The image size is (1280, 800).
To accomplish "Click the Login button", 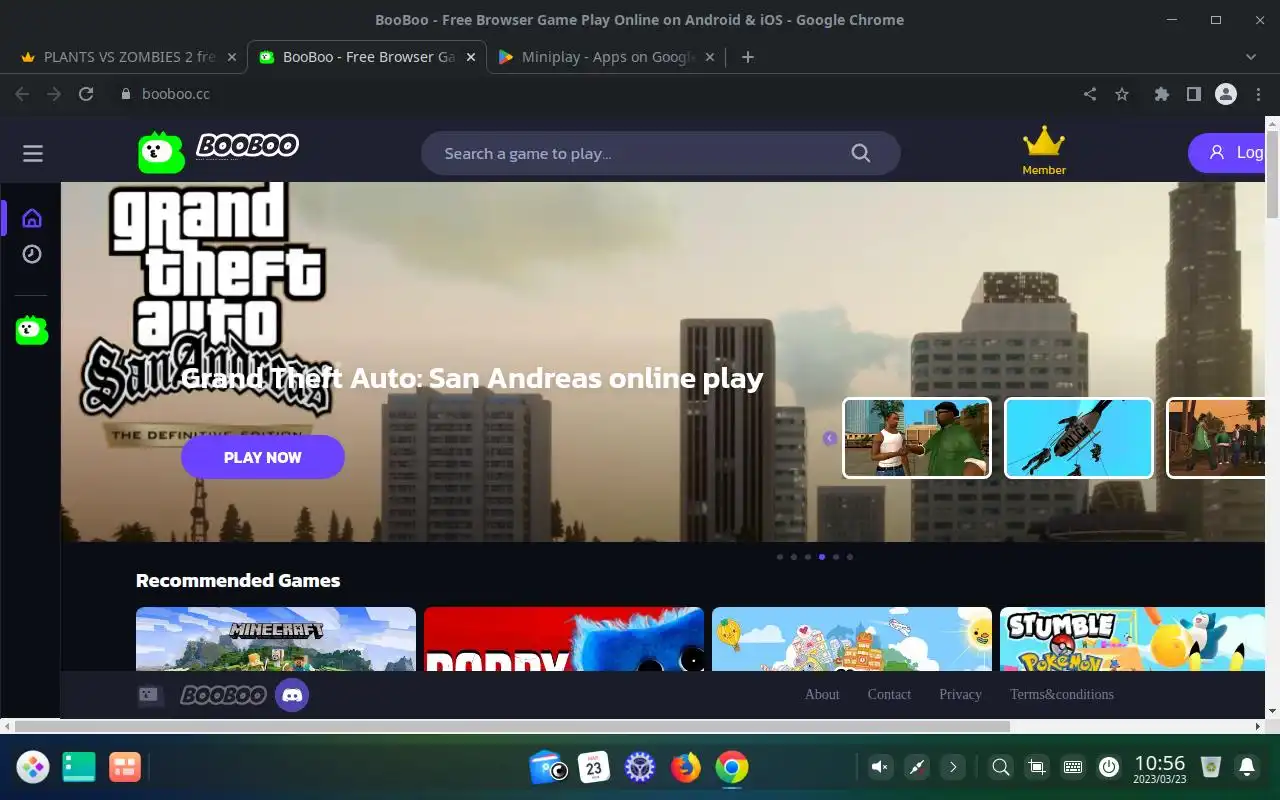I will point(1226,153).
